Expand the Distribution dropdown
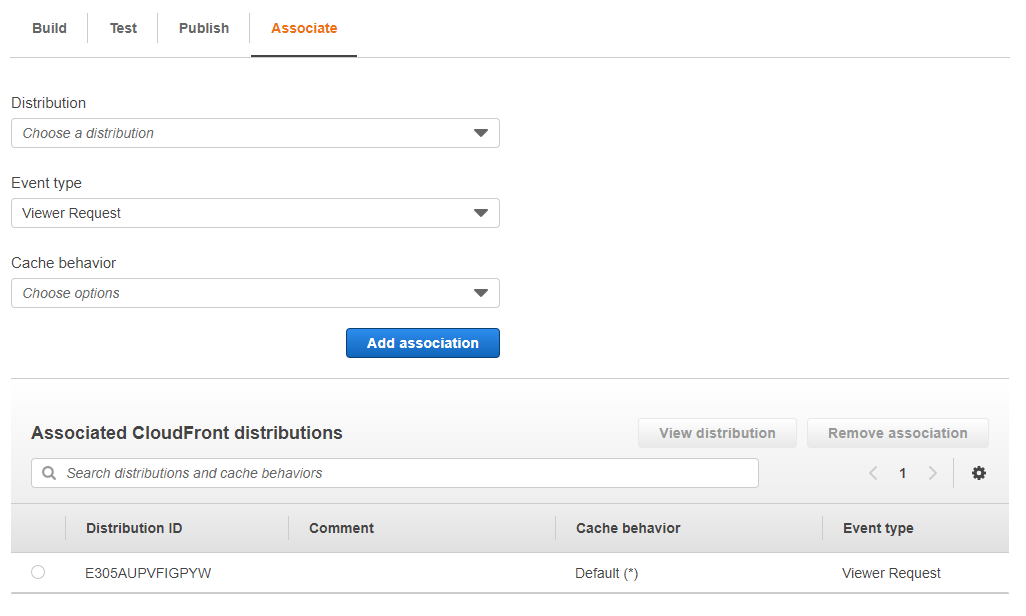The image size is (1026, 616). coord(255,133)
